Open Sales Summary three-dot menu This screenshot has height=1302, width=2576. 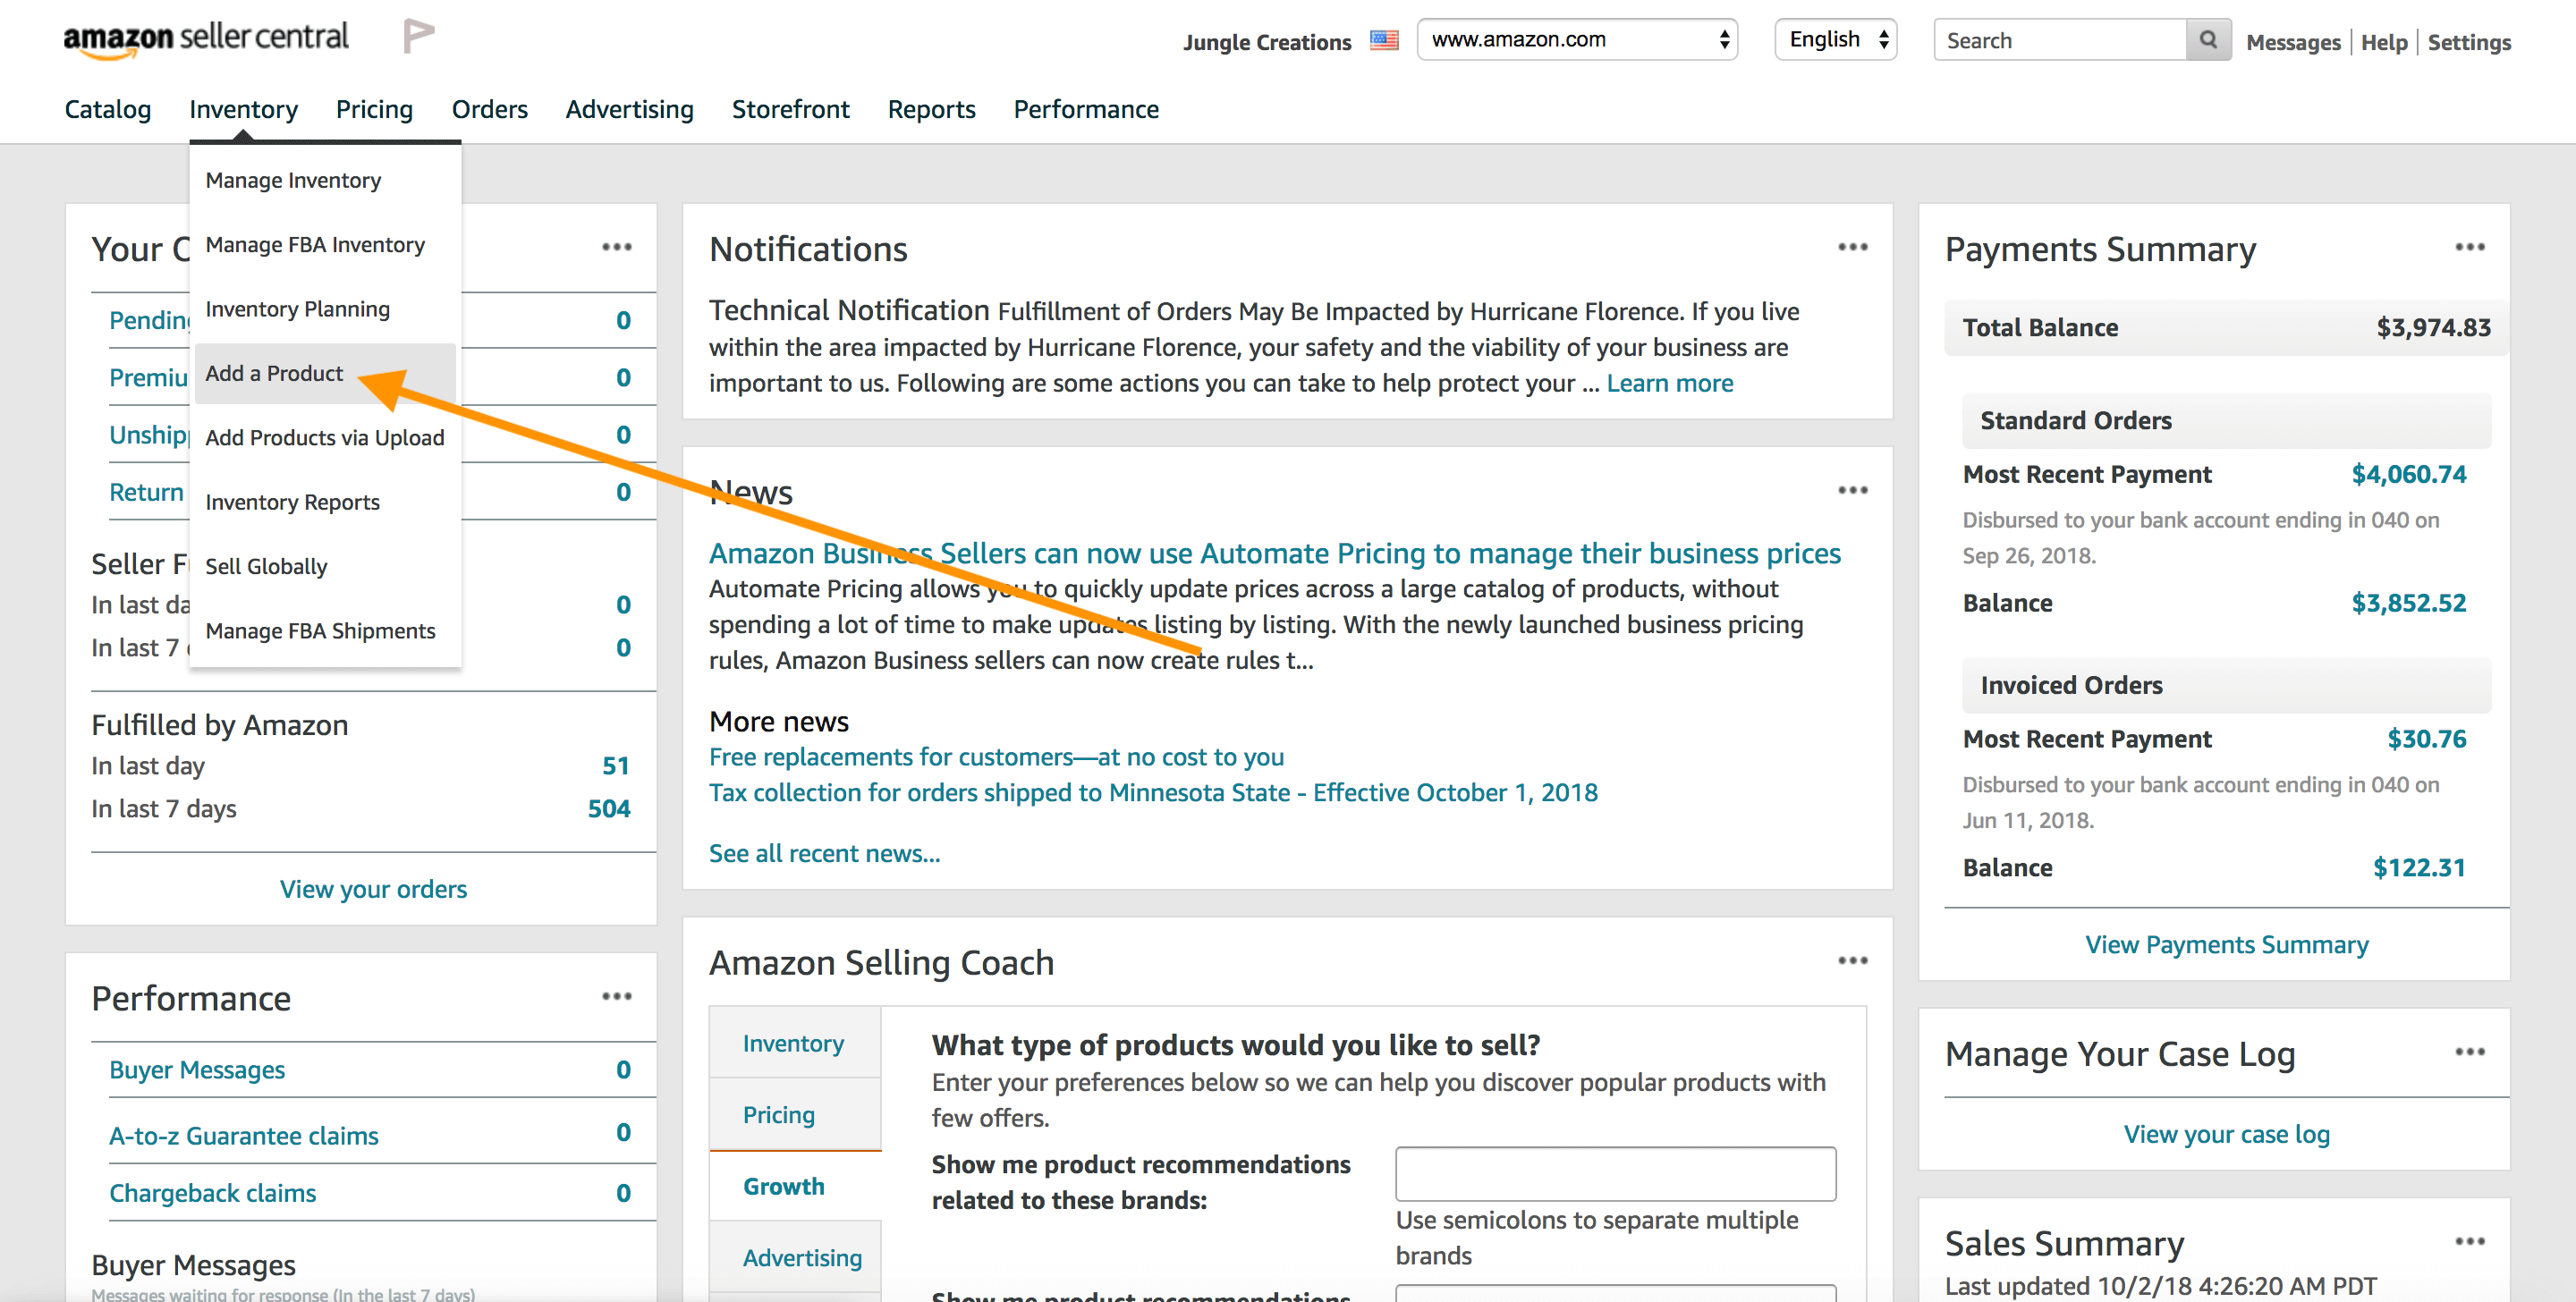[x=2469, y=1242]
